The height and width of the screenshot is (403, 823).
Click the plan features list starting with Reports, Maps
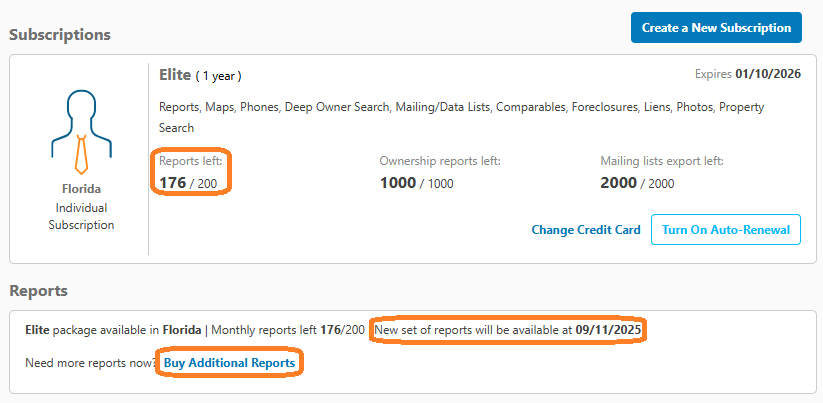[461, 118]
